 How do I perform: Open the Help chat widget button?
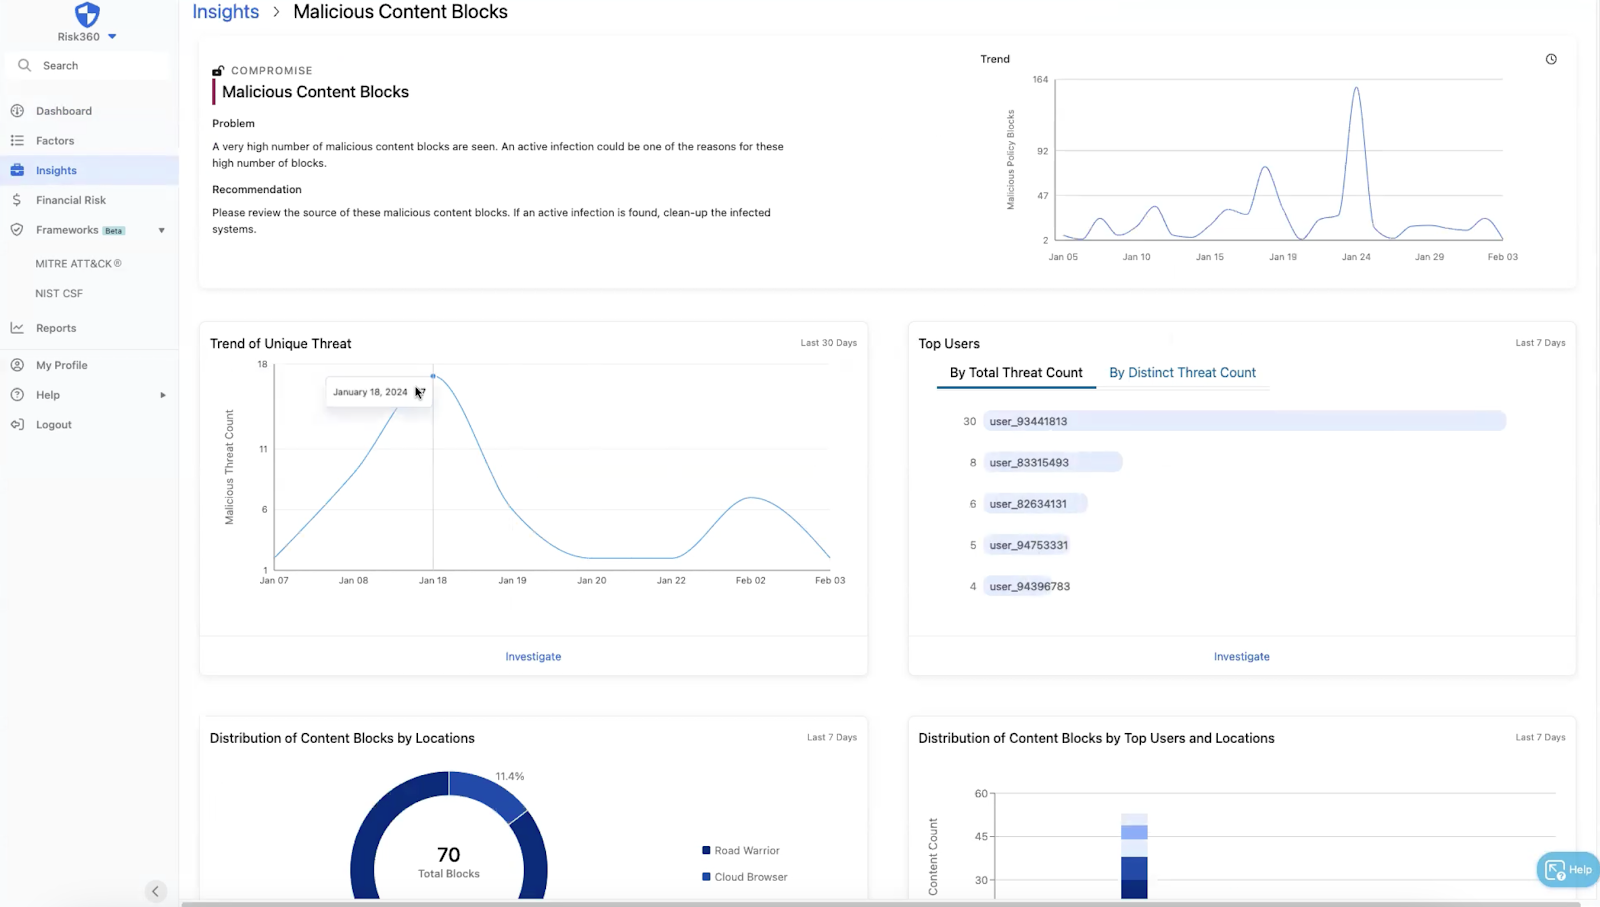coord(1567,870)
